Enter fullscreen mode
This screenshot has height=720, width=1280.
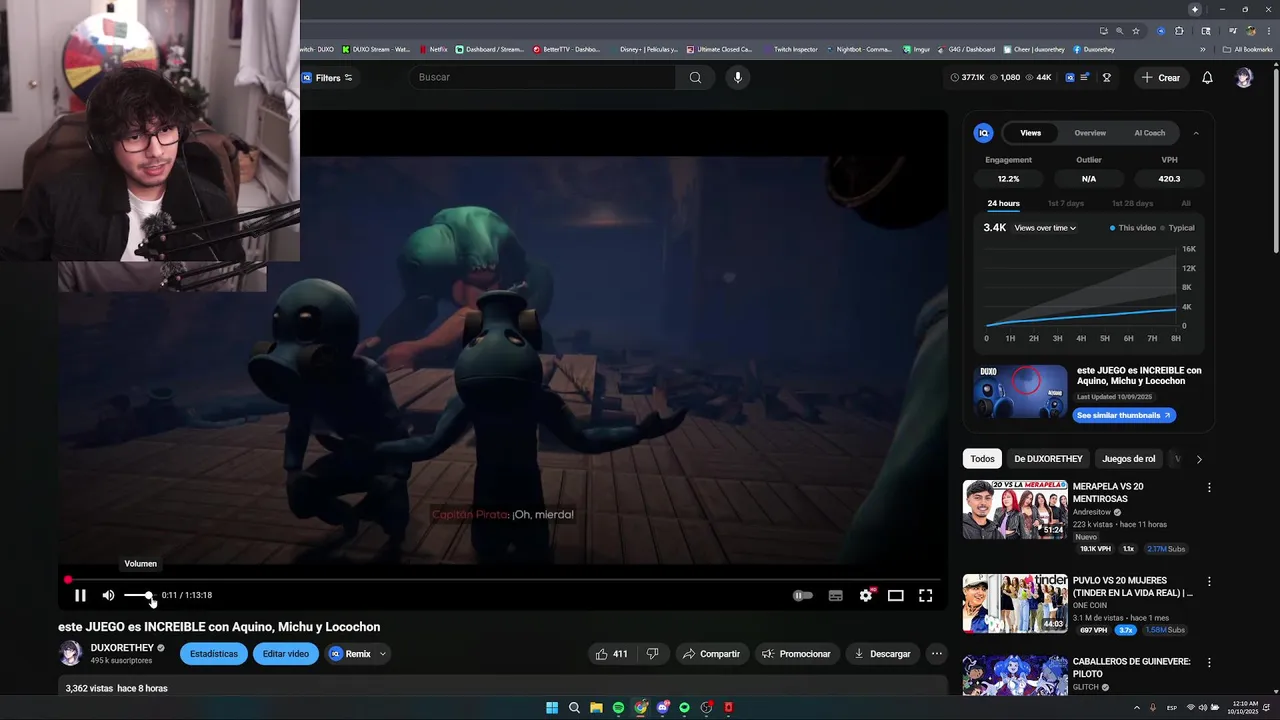tap(926, 595)
